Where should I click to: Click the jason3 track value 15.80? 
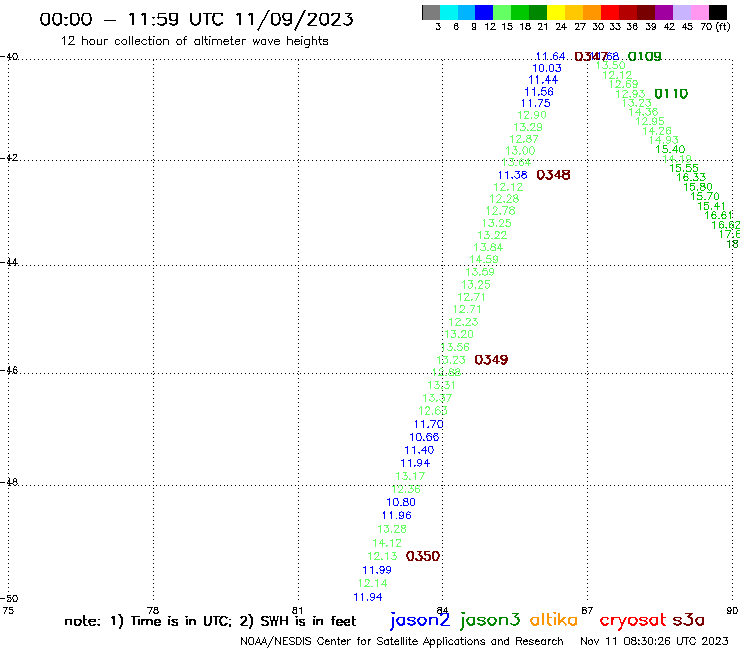pos(698,187)
